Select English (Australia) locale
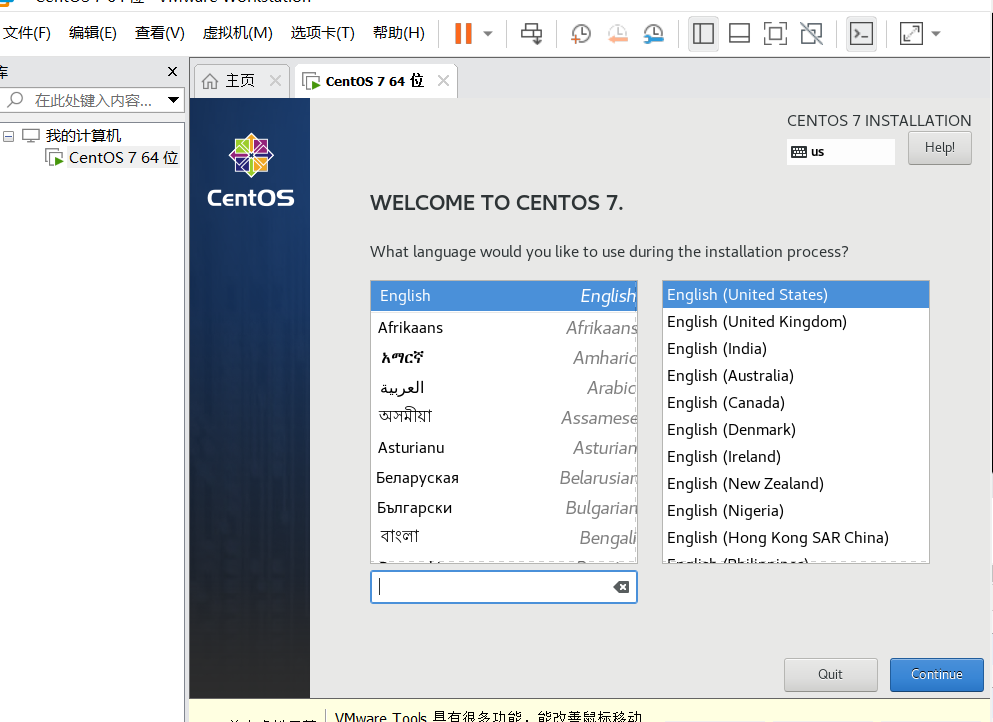Viewport: 993px width, 722px height. coord(795,376)
